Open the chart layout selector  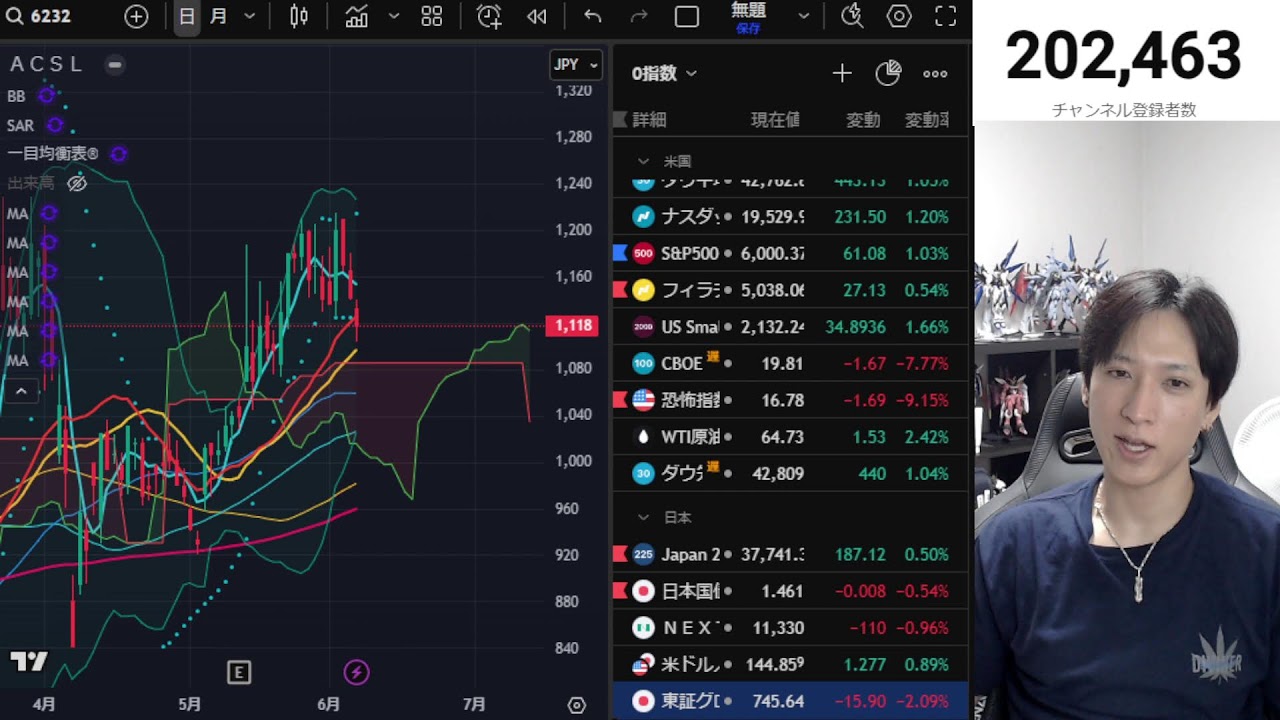[687, 16]
